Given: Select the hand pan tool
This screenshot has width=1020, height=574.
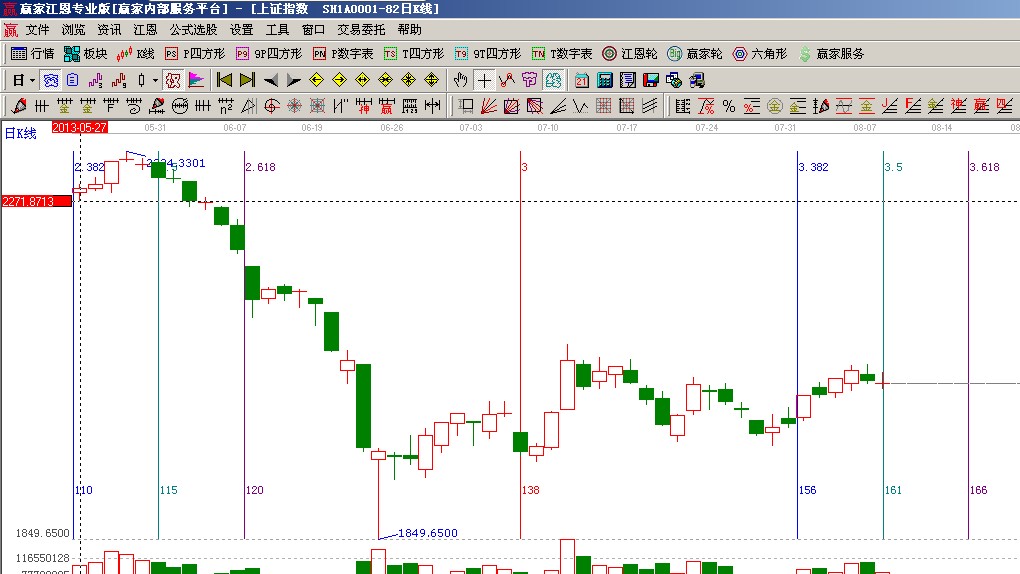Looking at the screenshot, I should pyautogui.click(x=461, y=80).
